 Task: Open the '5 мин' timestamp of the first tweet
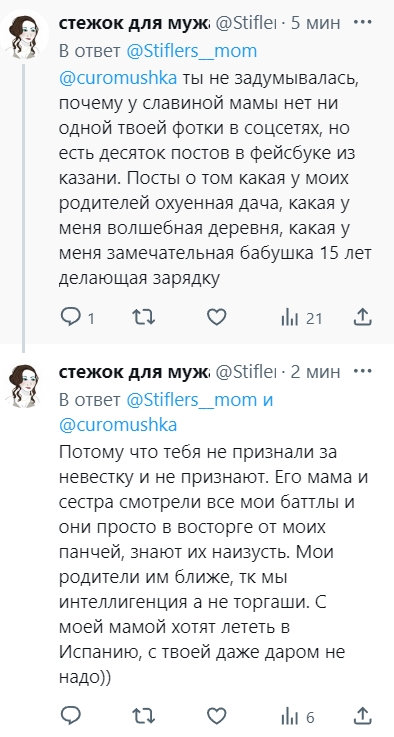[315, 23]
